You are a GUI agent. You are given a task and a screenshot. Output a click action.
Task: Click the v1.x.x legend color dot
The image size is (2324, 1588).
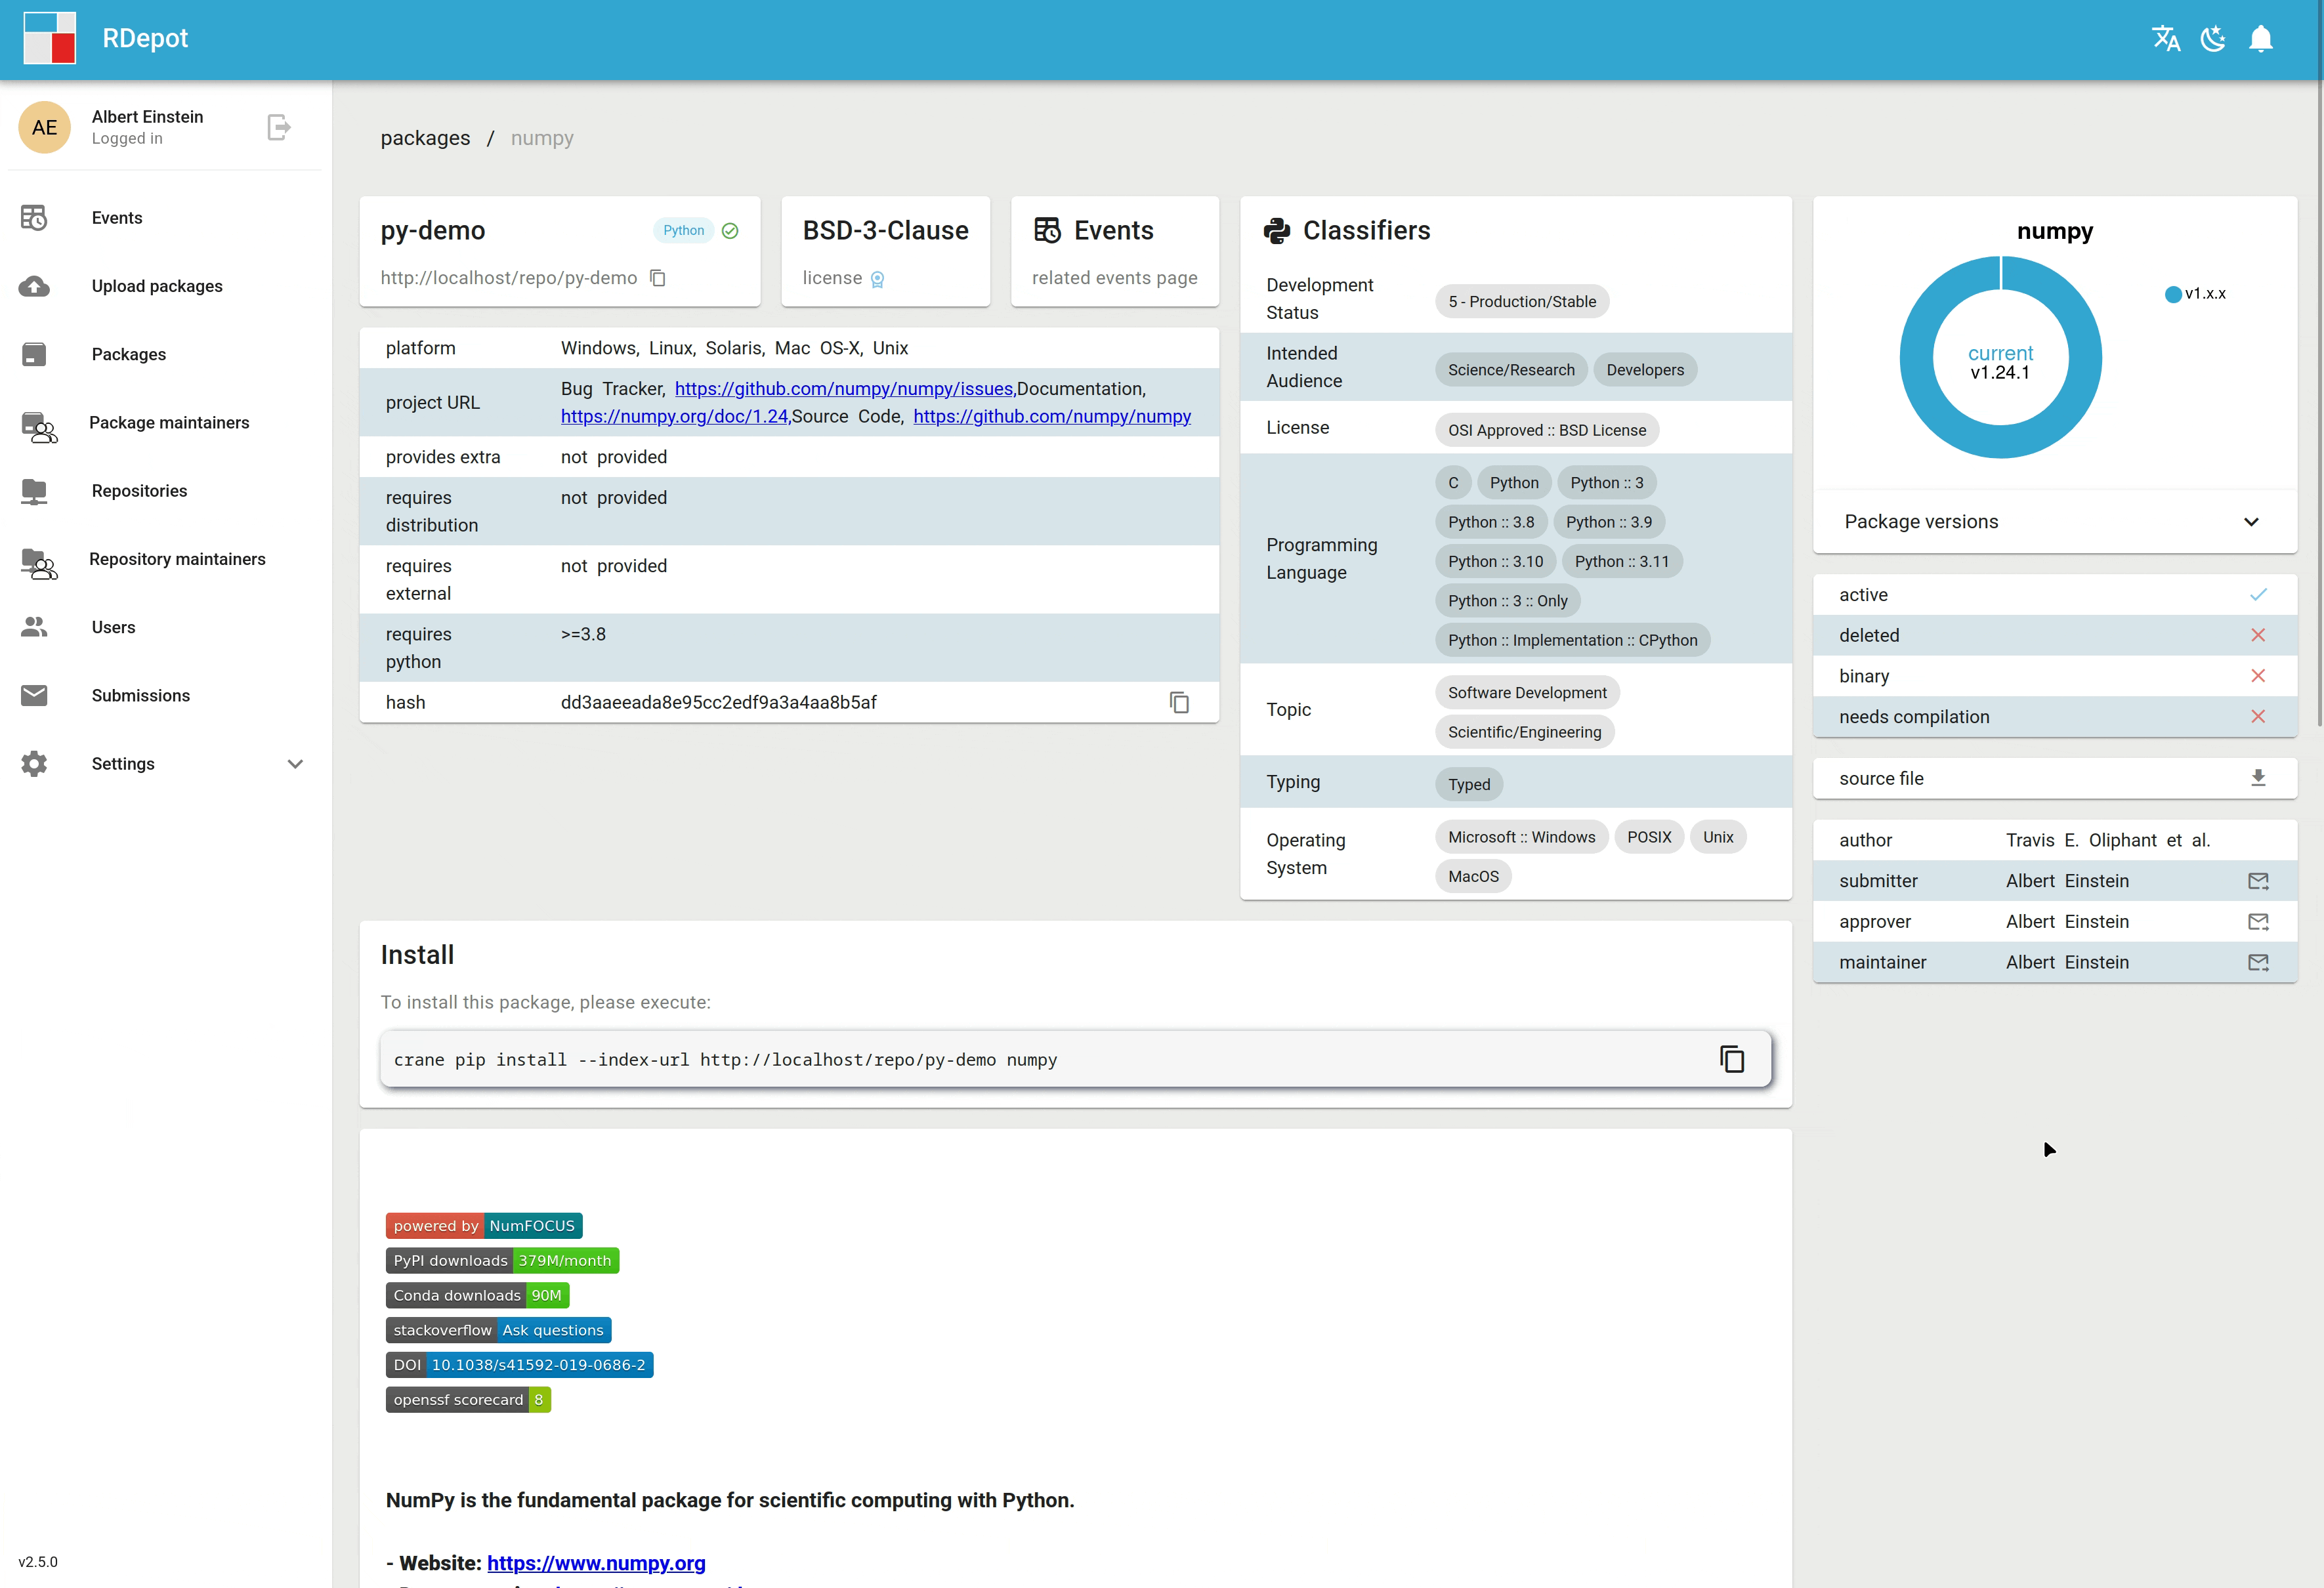click(2173, 294)
